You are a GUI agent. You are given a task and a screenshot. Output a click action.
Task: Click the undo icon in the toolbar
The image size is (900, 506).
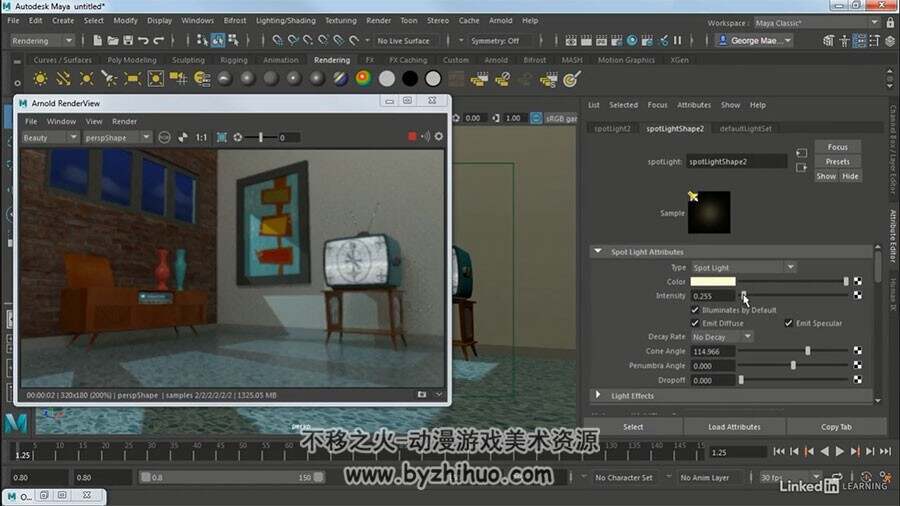(x=143, y=40)
